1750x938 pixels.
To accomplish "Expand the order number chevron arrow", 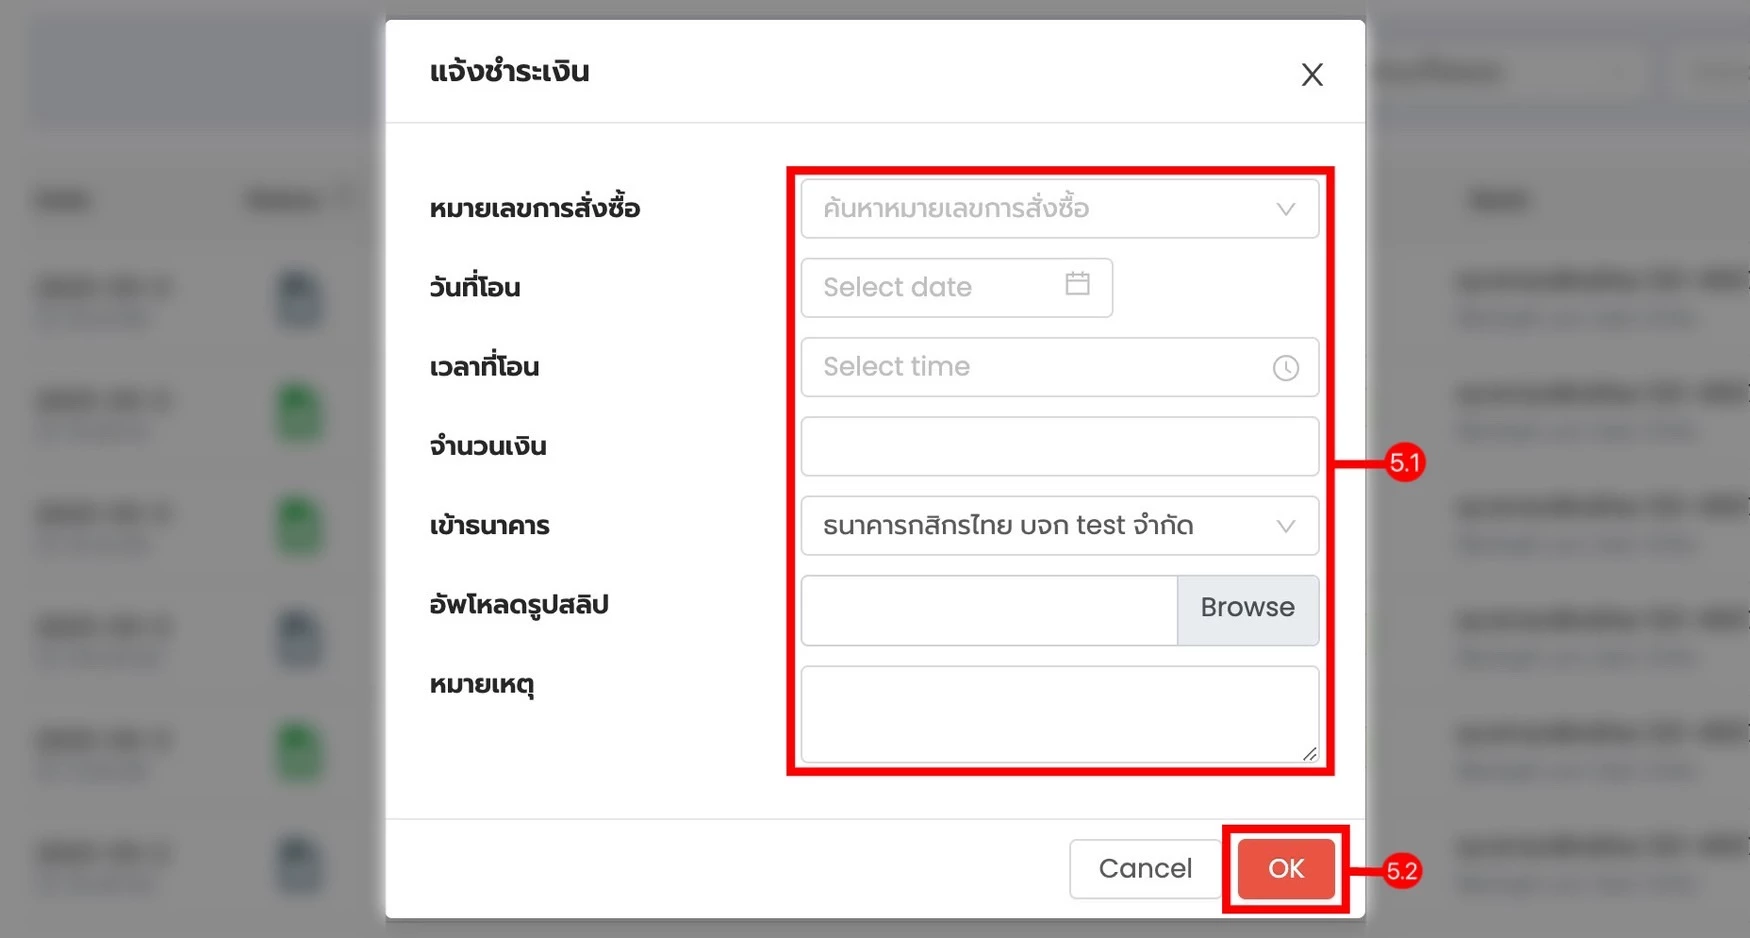I will (1286, 209).
